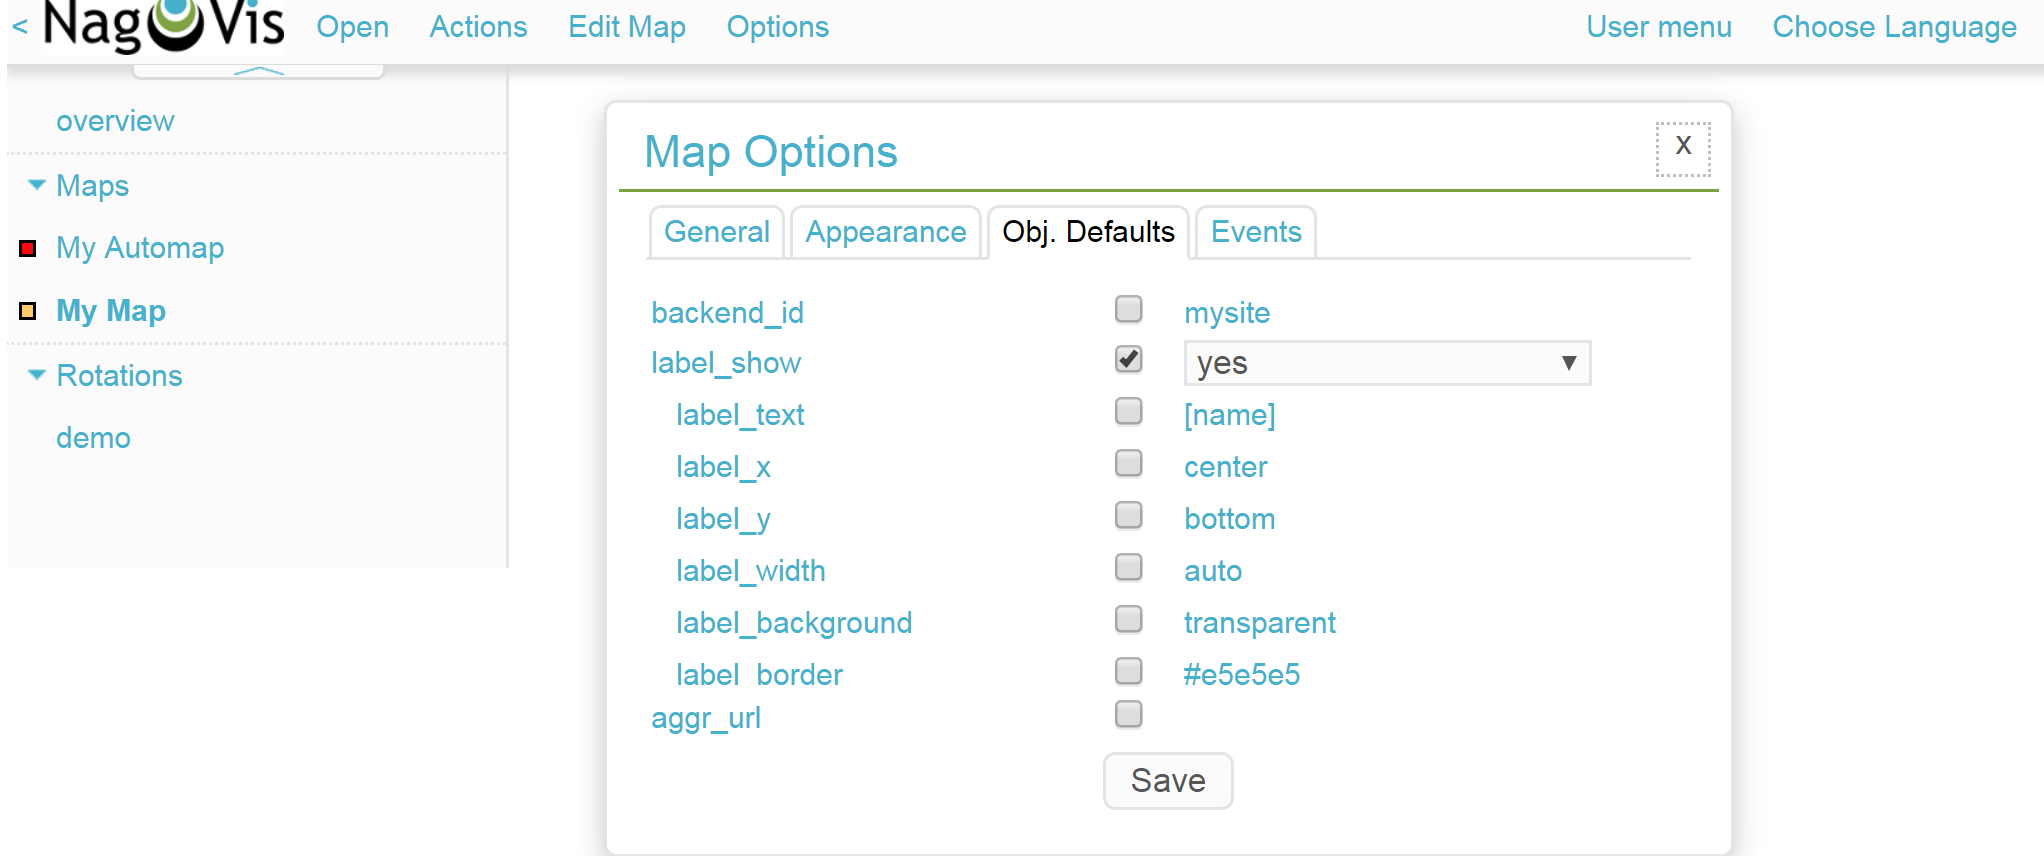
Task: Open the Edit Map menu
Action: [626, 27]
